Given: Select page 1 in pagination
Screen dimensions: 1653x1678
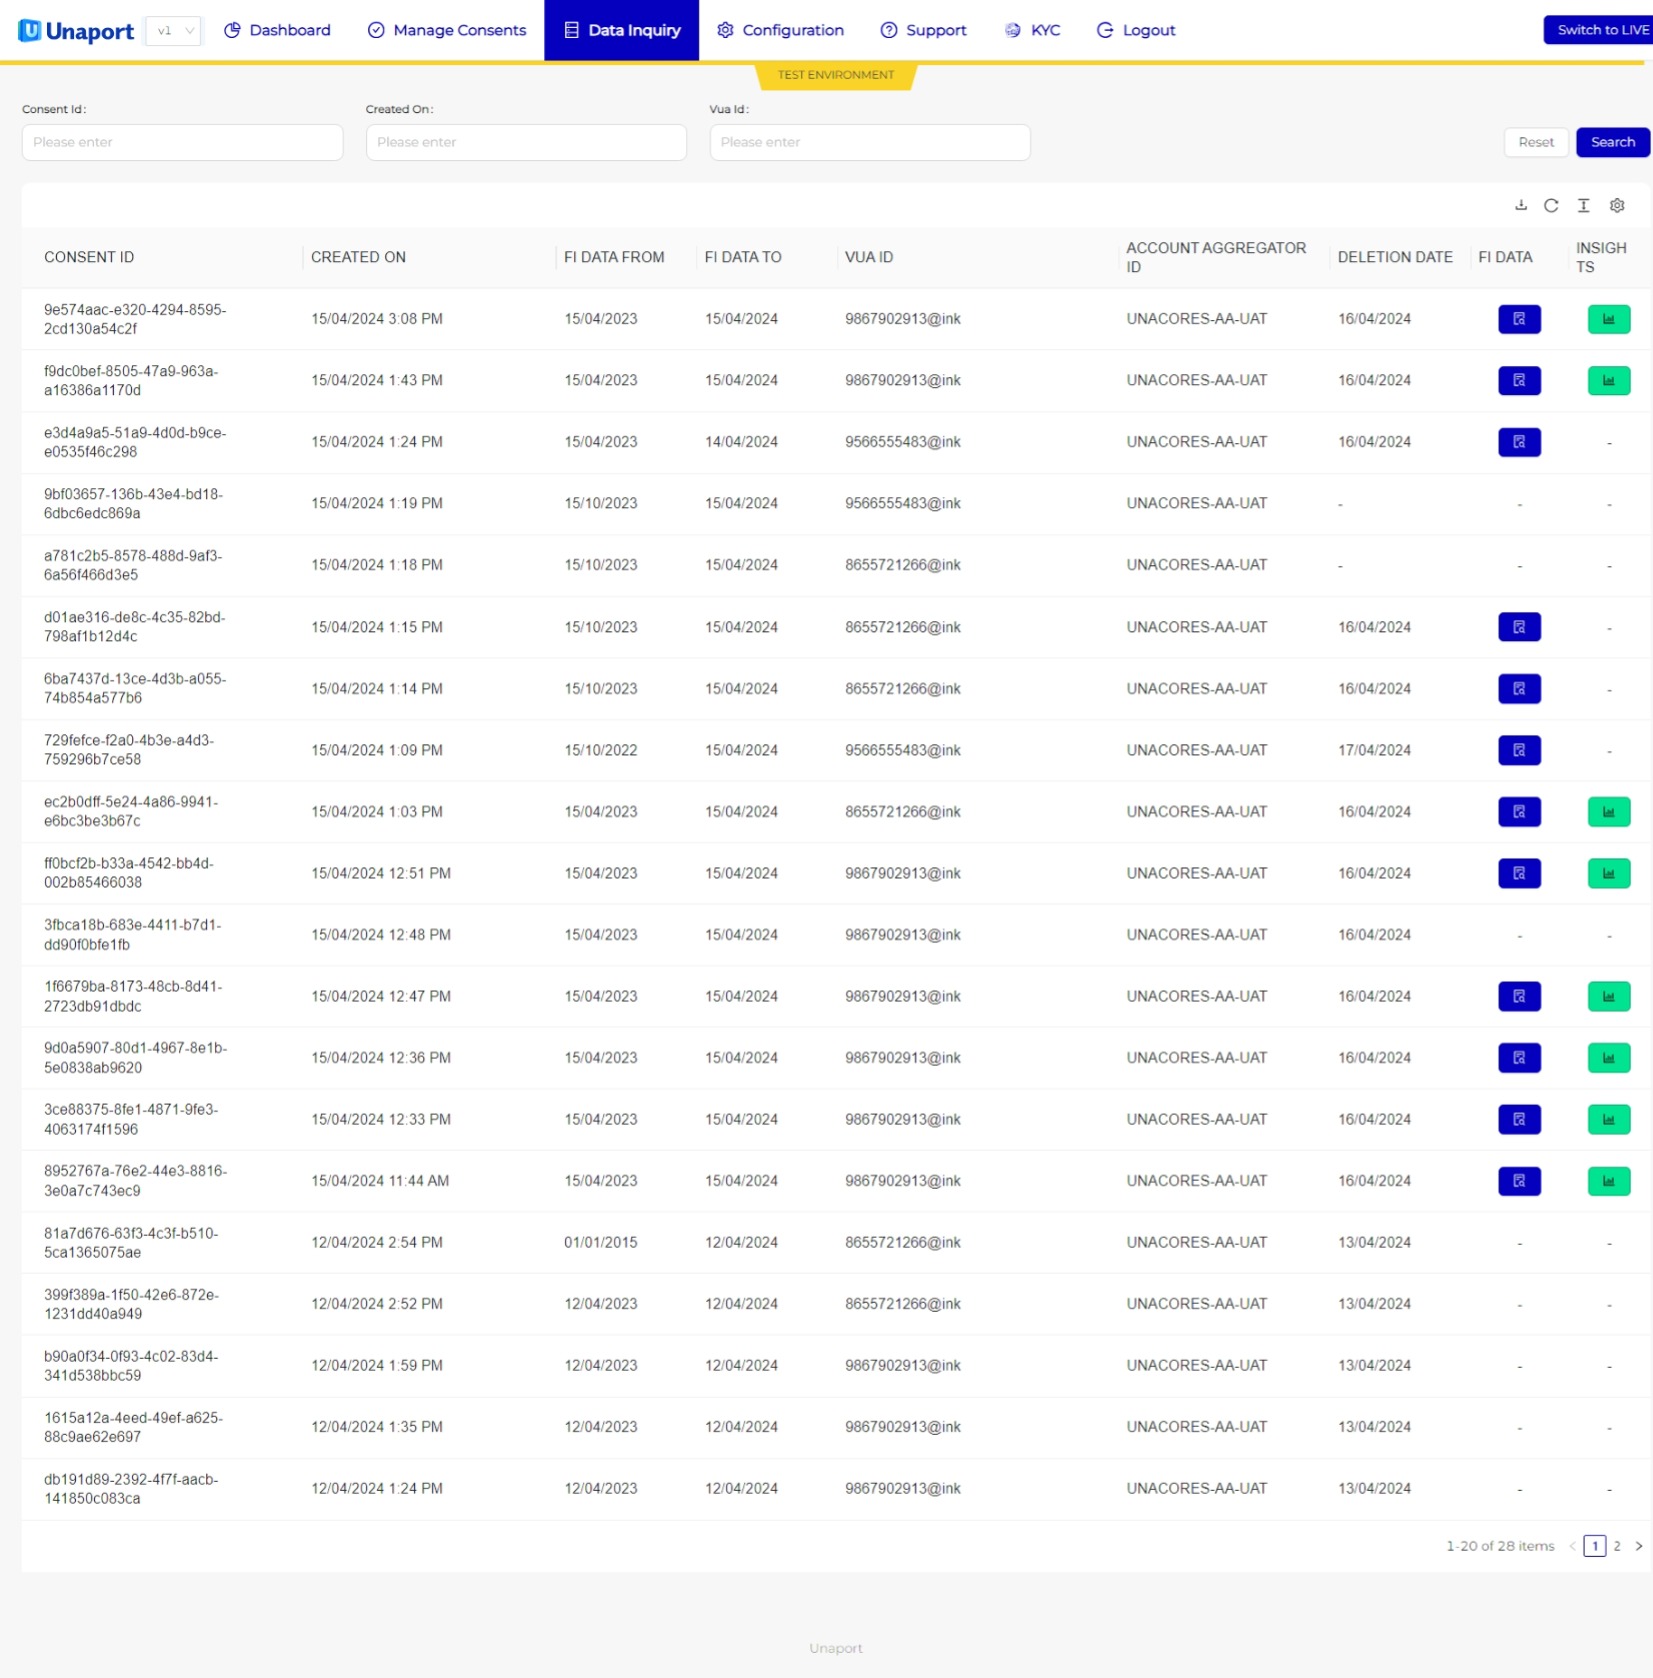Looking at the screenshot, I should coord(1594,1546).
